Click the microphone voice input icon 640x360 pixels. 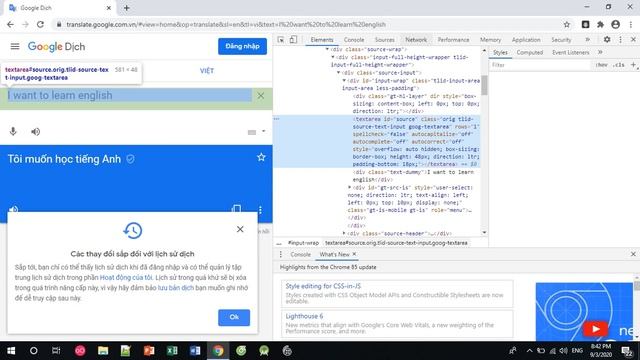(13, 131)
